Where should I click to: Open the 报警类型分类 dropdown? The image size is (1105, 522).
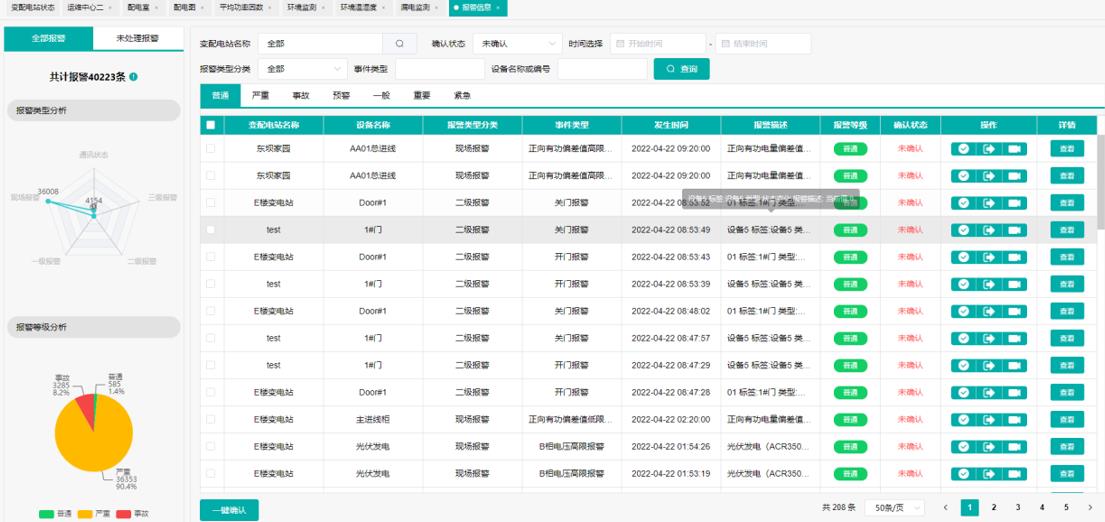(x=303, y=69)
